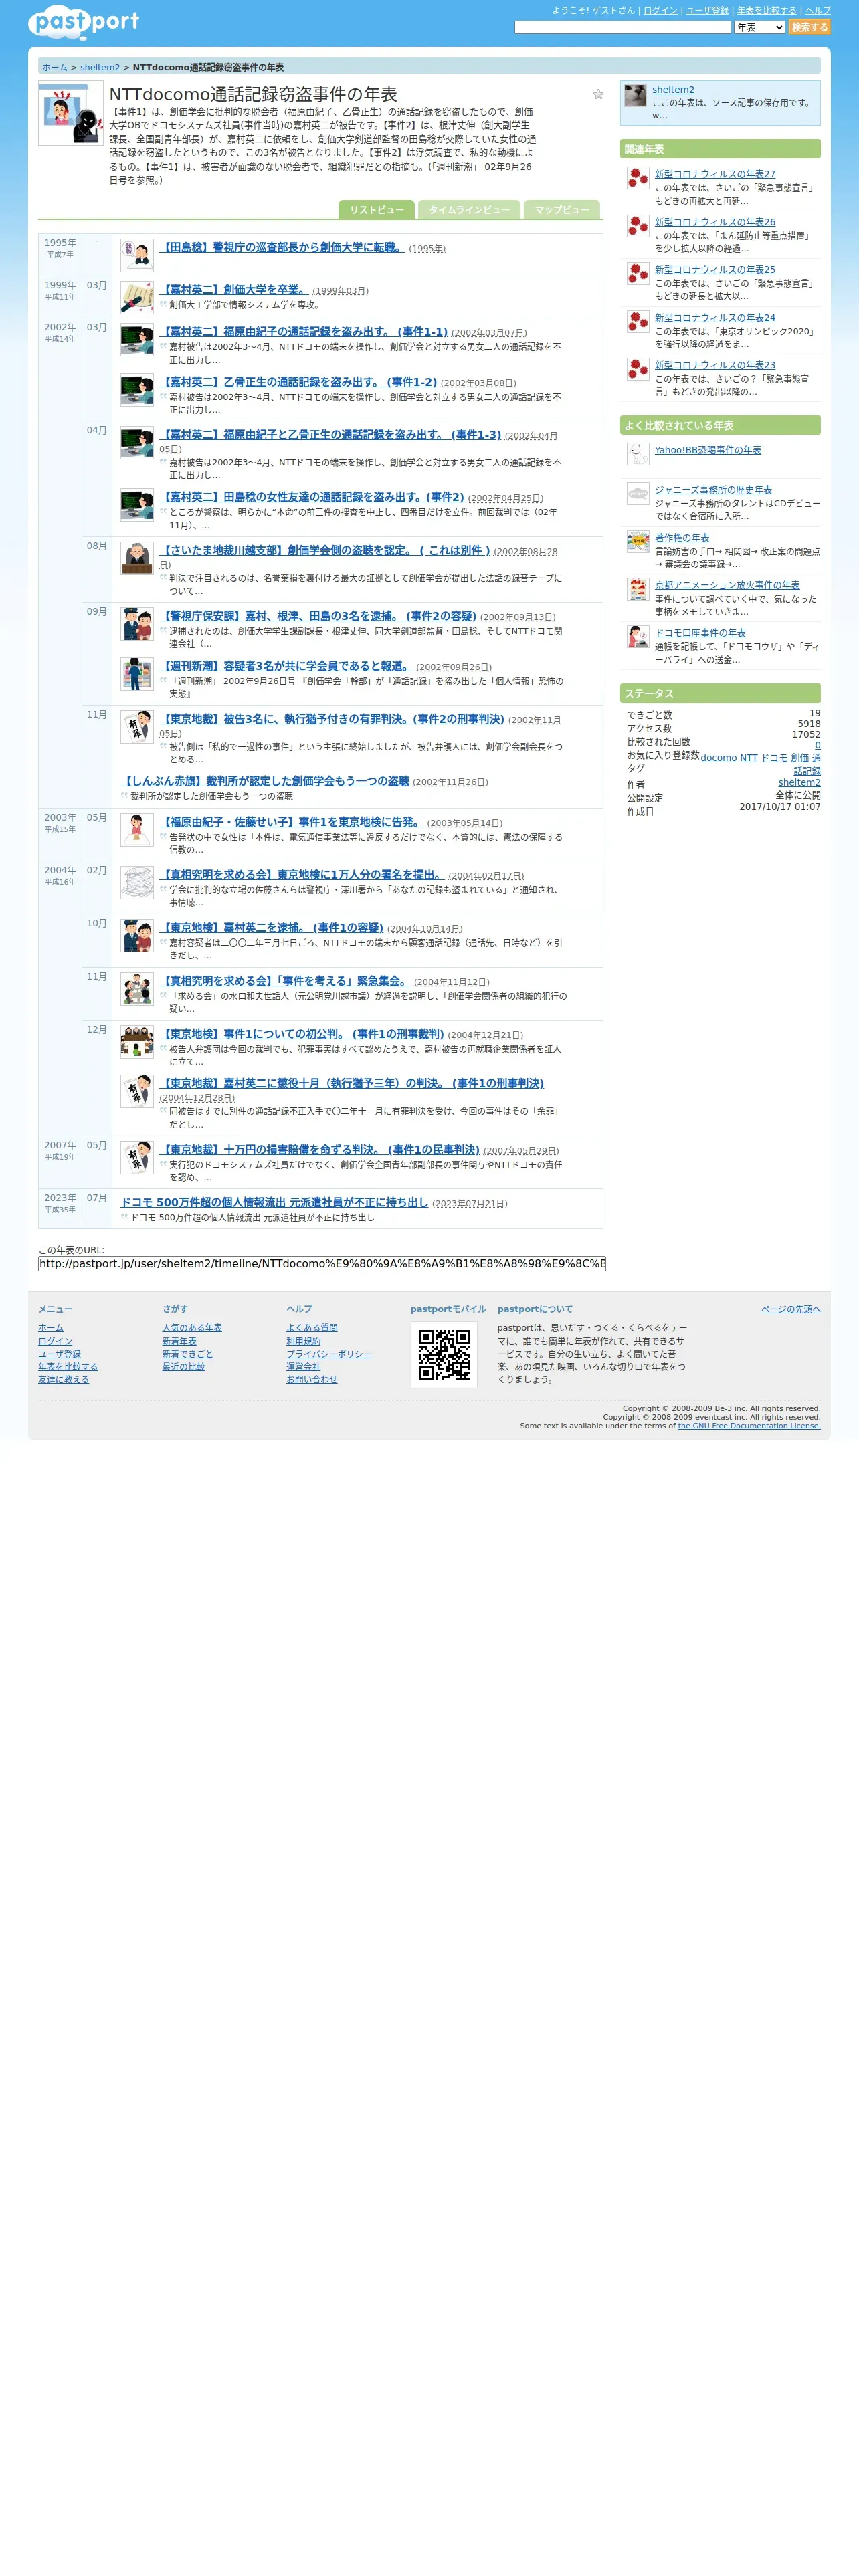Screen dimensions: 859x2576
Task: Open sheltem2 in the breadcrumb
Action: [x=100, y=67]
